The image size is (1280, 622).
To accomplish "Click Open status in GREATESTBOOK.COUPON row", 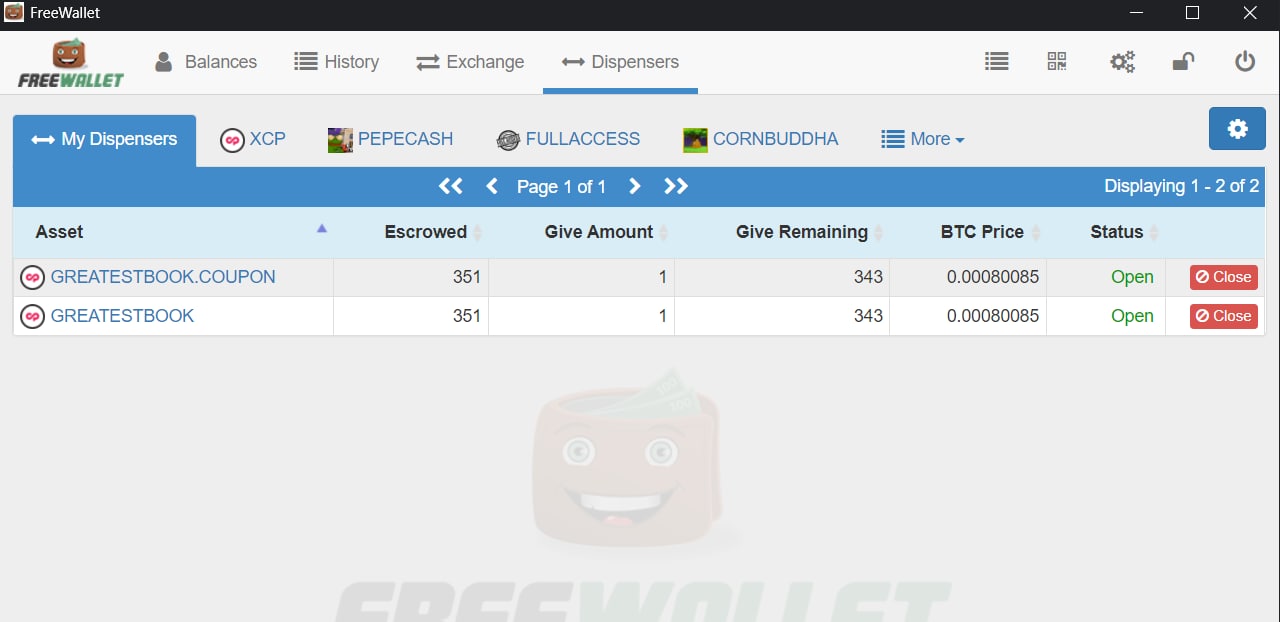I will click(1132, 277).
